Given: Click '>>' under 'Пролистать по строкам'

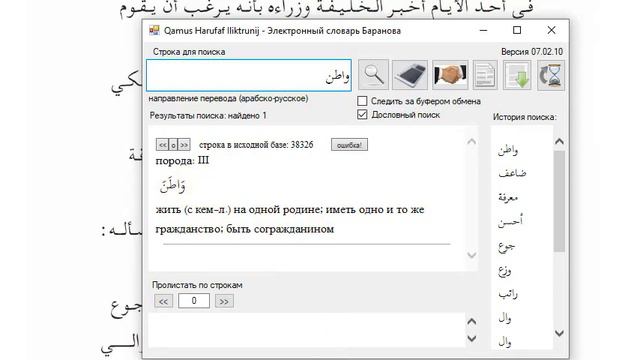Looking at the screenshot, I should [x=224, y=301].
